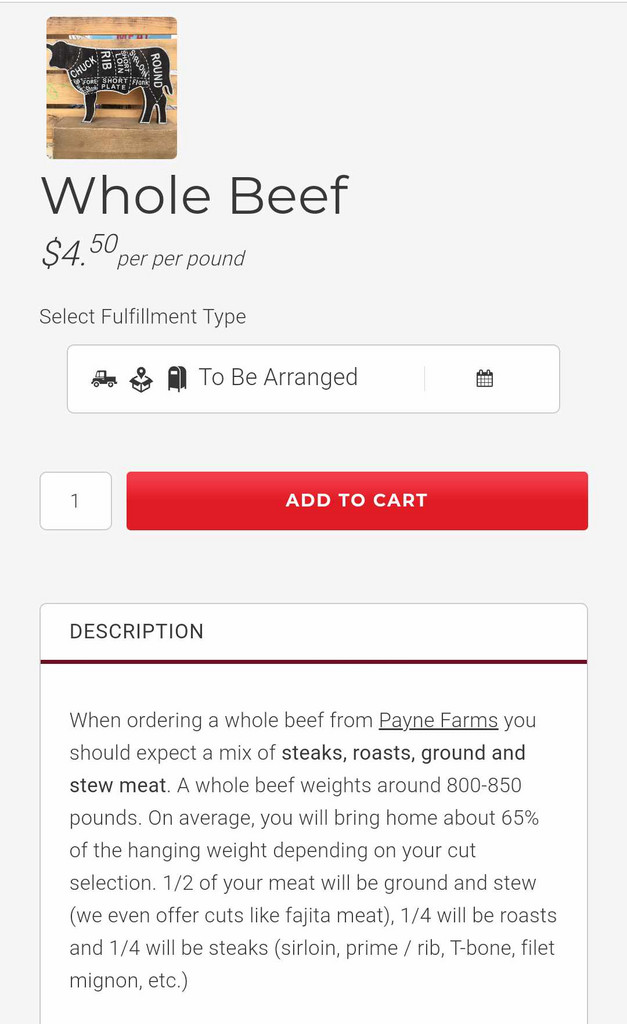Screen dimensions: 627x1024
Task: Click the bold steaks, roasts, ground text
Action: [x=403, y=752]
